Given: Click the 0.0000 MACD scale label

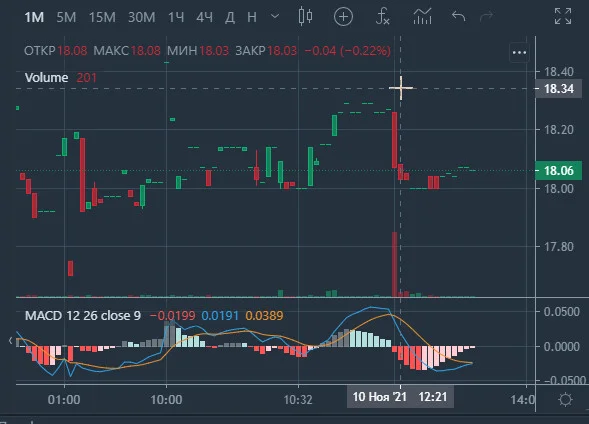Looking at the screenshot, I should [x=562, y=347].
